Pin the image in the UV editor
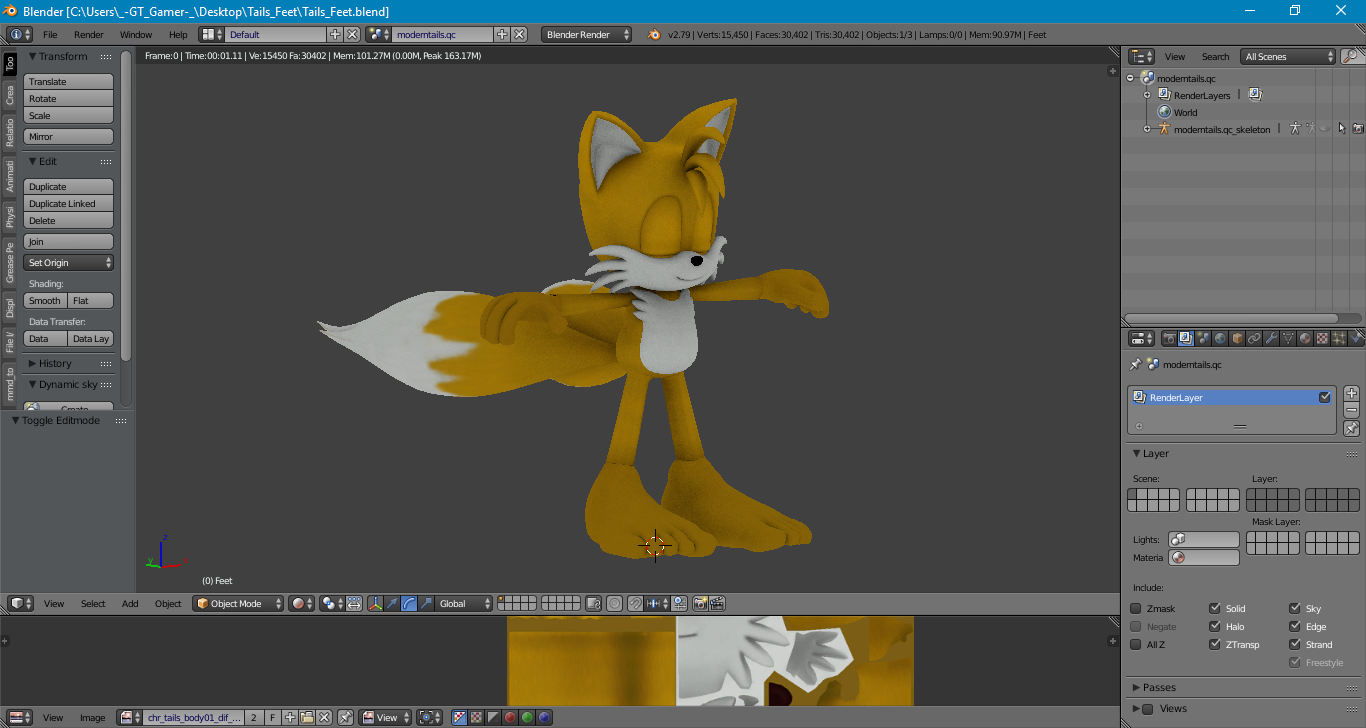 tap(345, 717)
